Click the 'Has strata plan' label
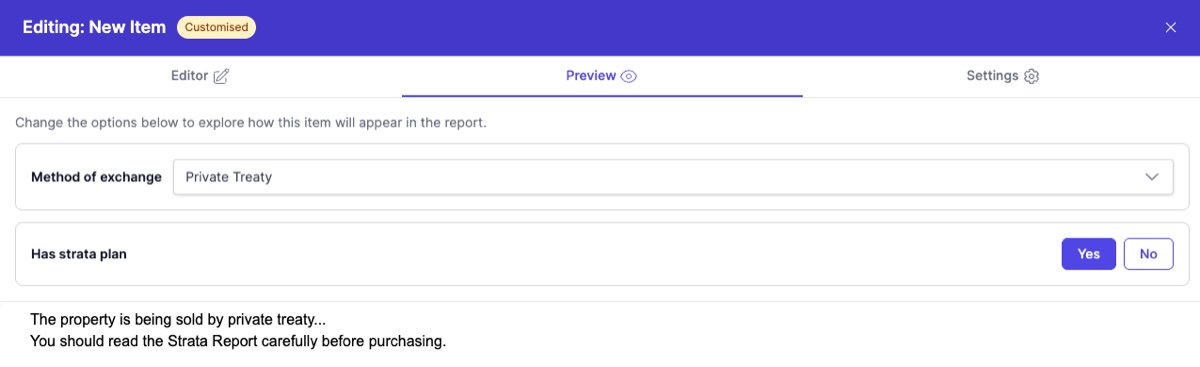Viewport: 1200px width, 367px height. click(79, 254)
